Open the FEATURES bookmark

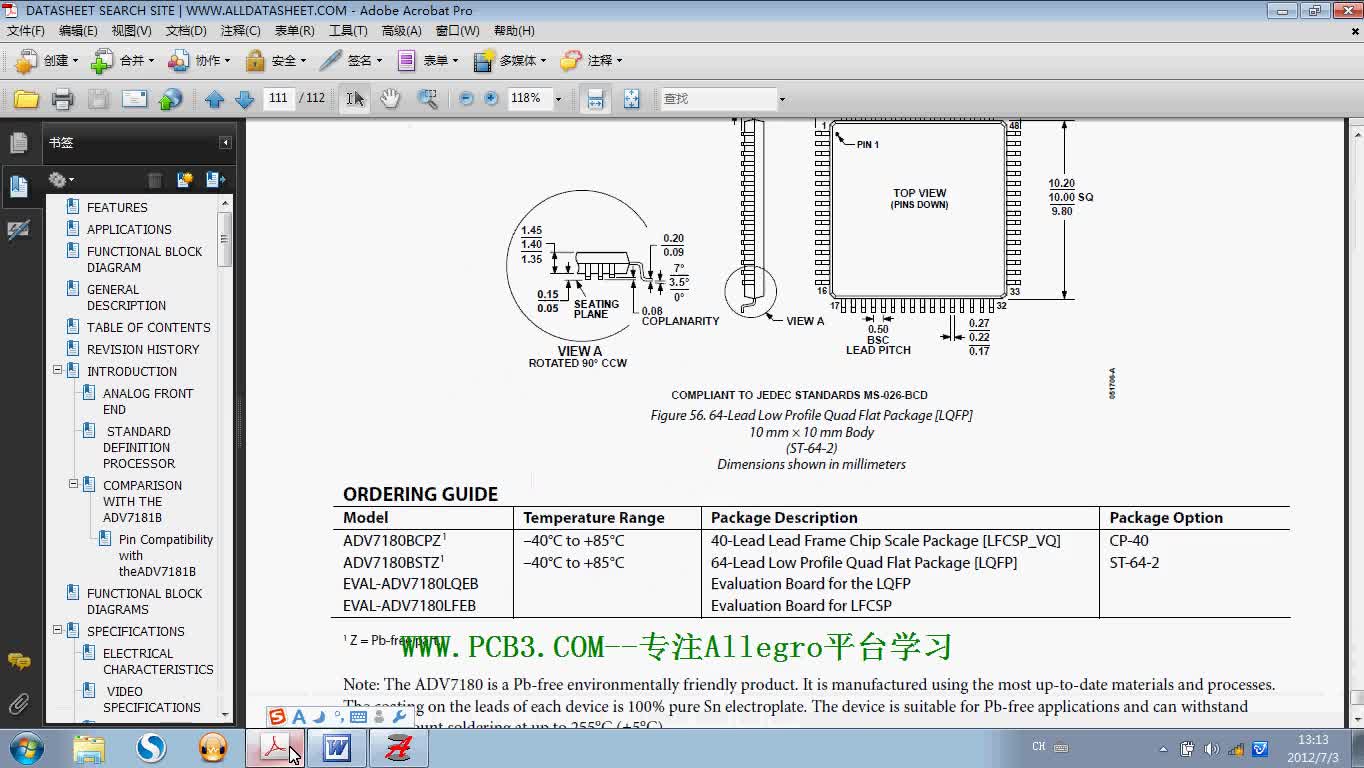(117, 207)
